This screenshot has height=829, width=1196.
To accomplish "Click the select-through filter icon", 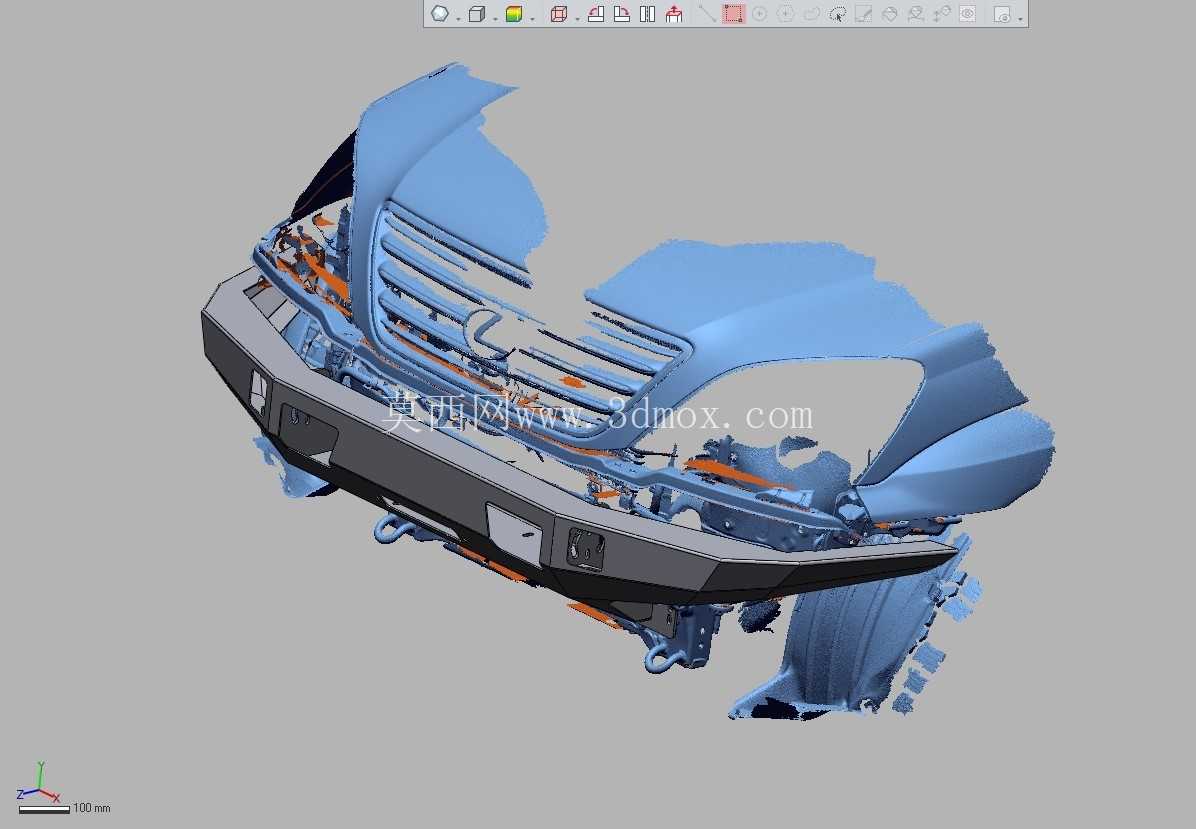I will click(x=942, y=14).
